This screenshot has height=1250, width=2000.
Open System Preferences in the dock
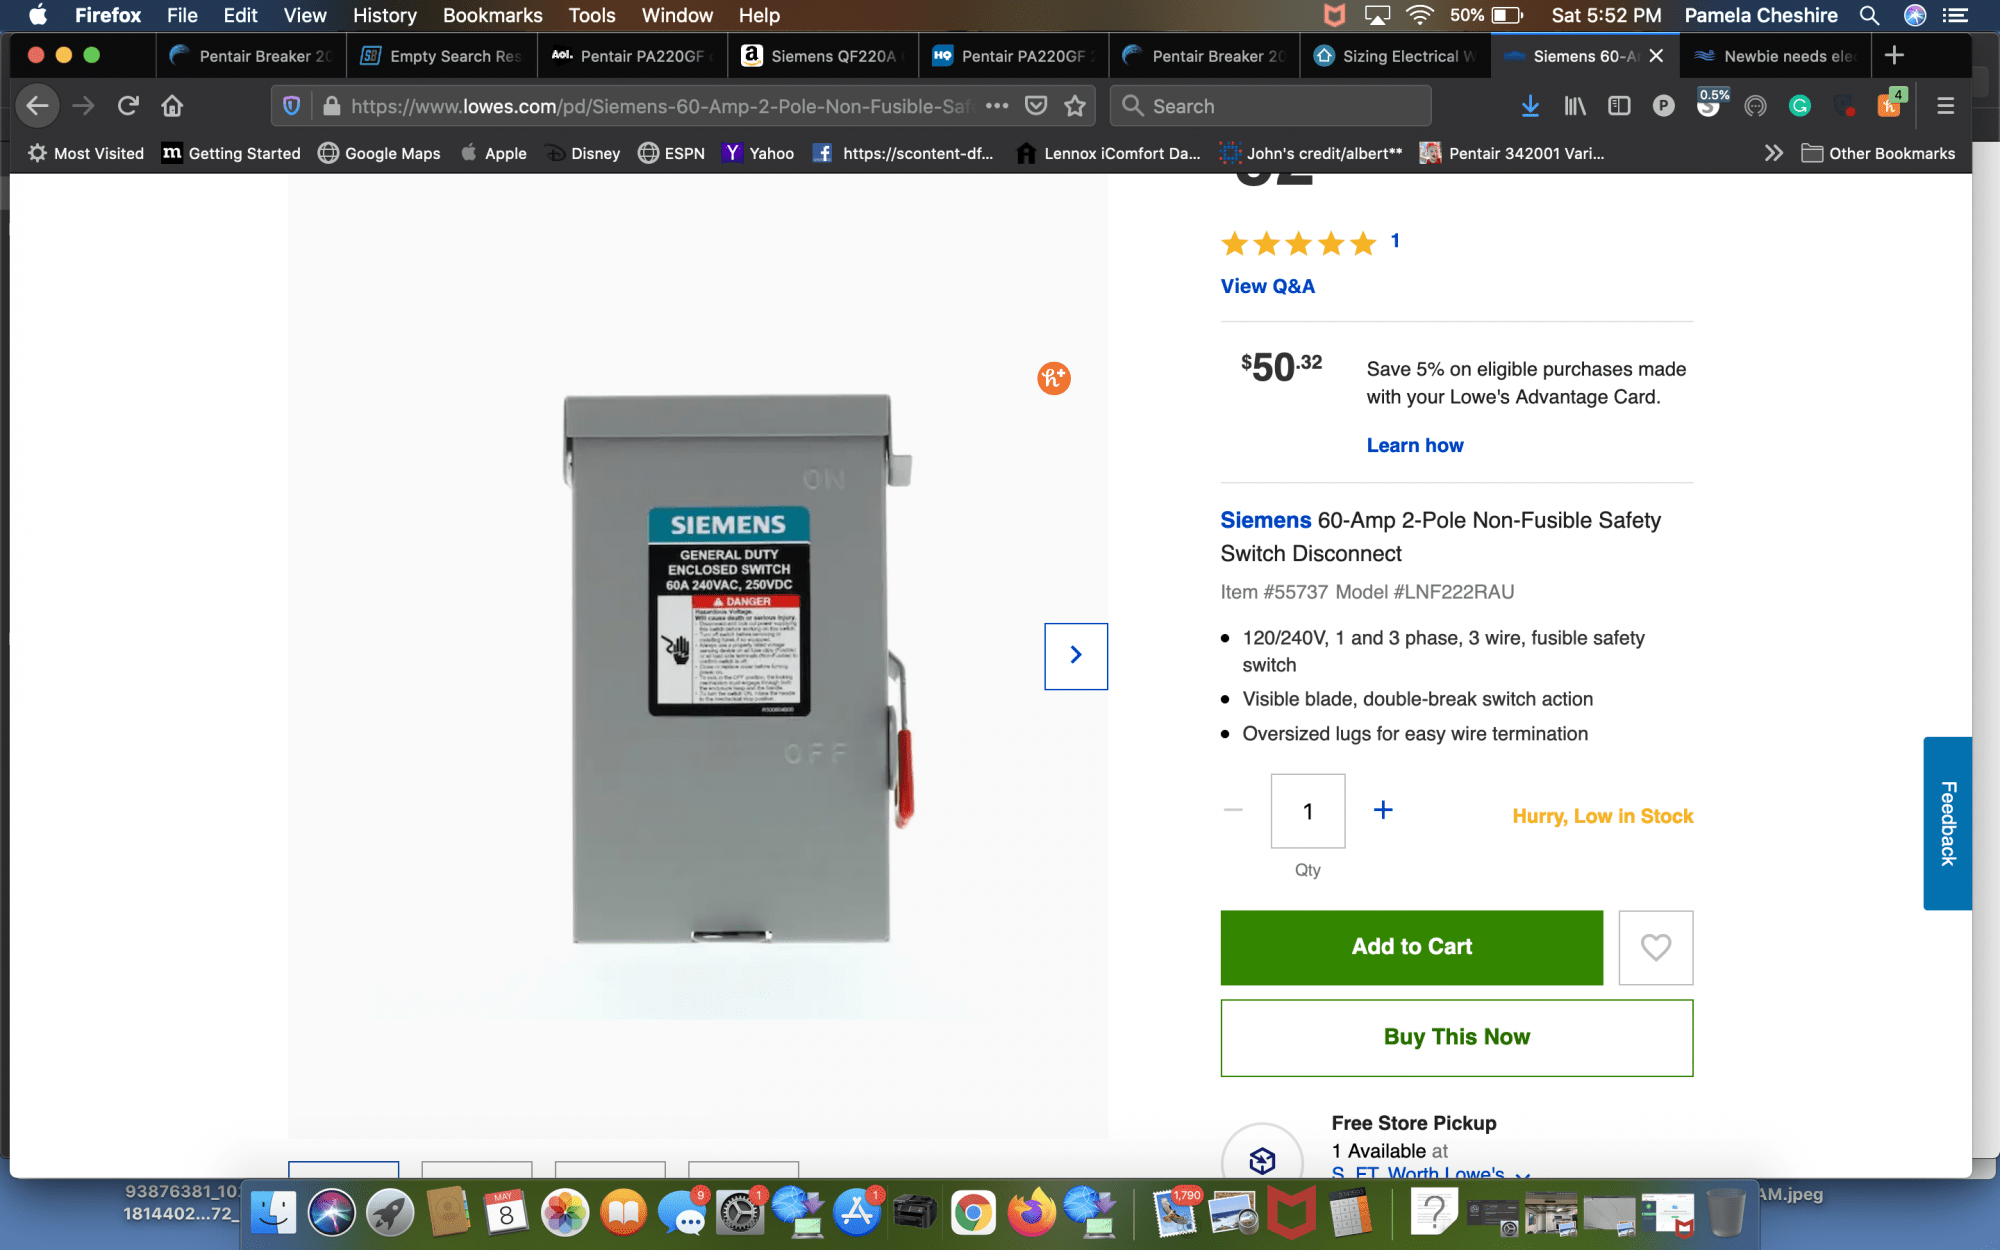click(740, 1213)
